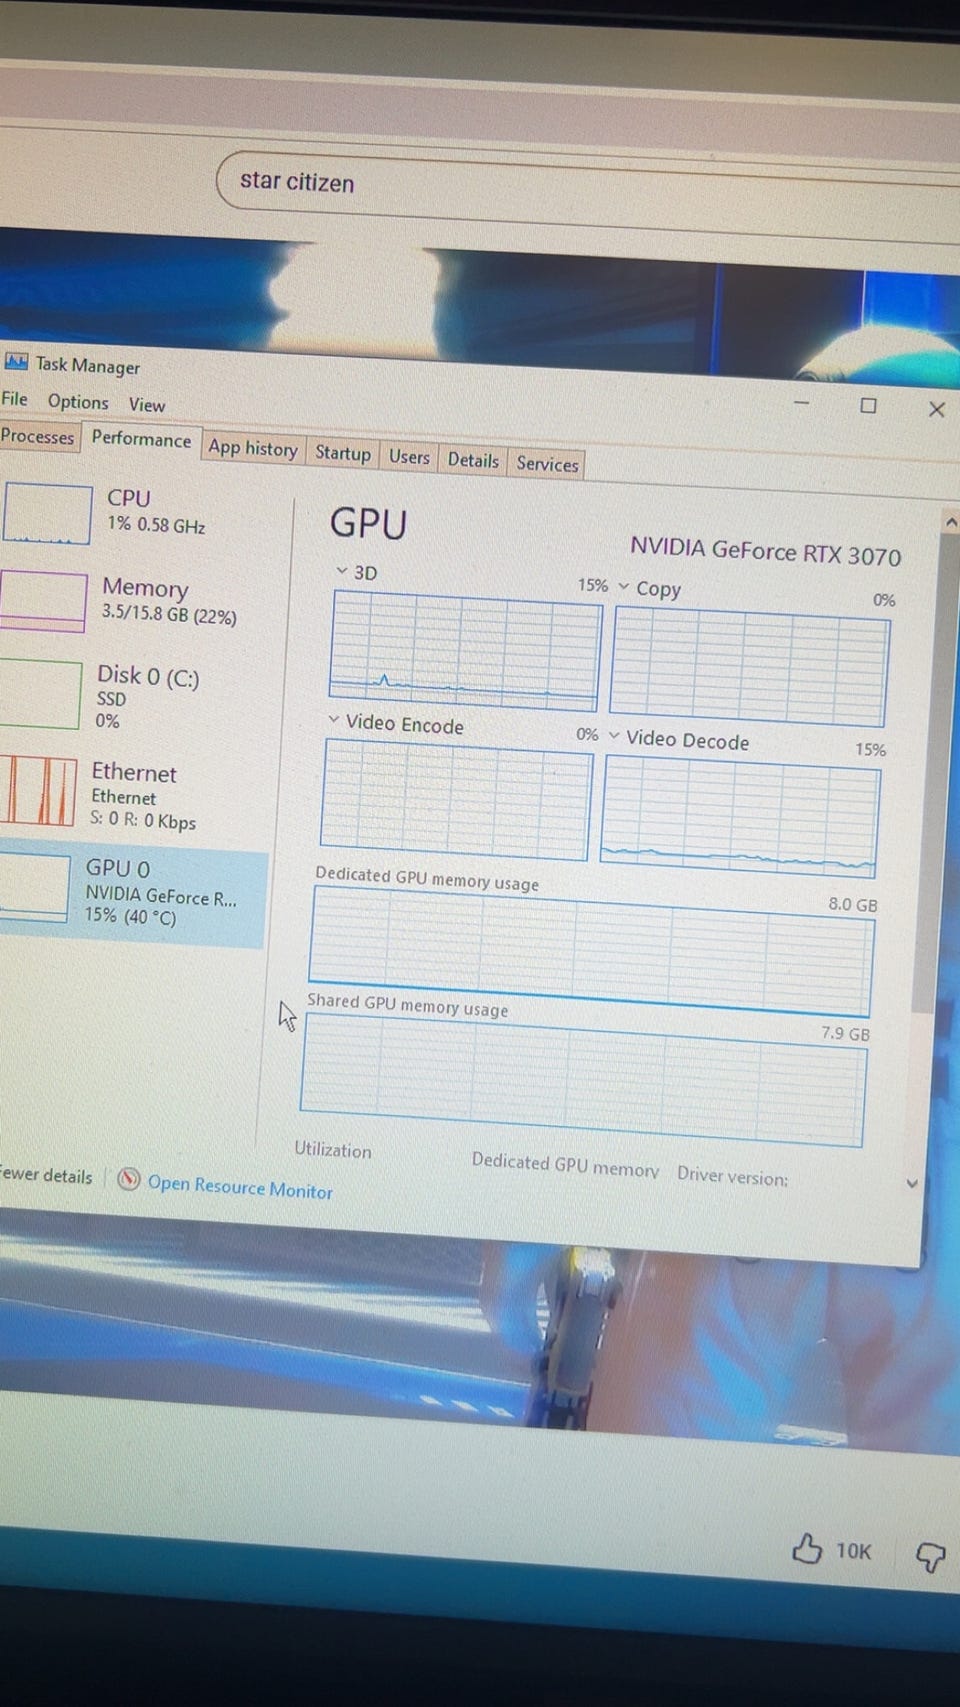
Task: Switch to the Processes tab
Action: click(38, 437)
